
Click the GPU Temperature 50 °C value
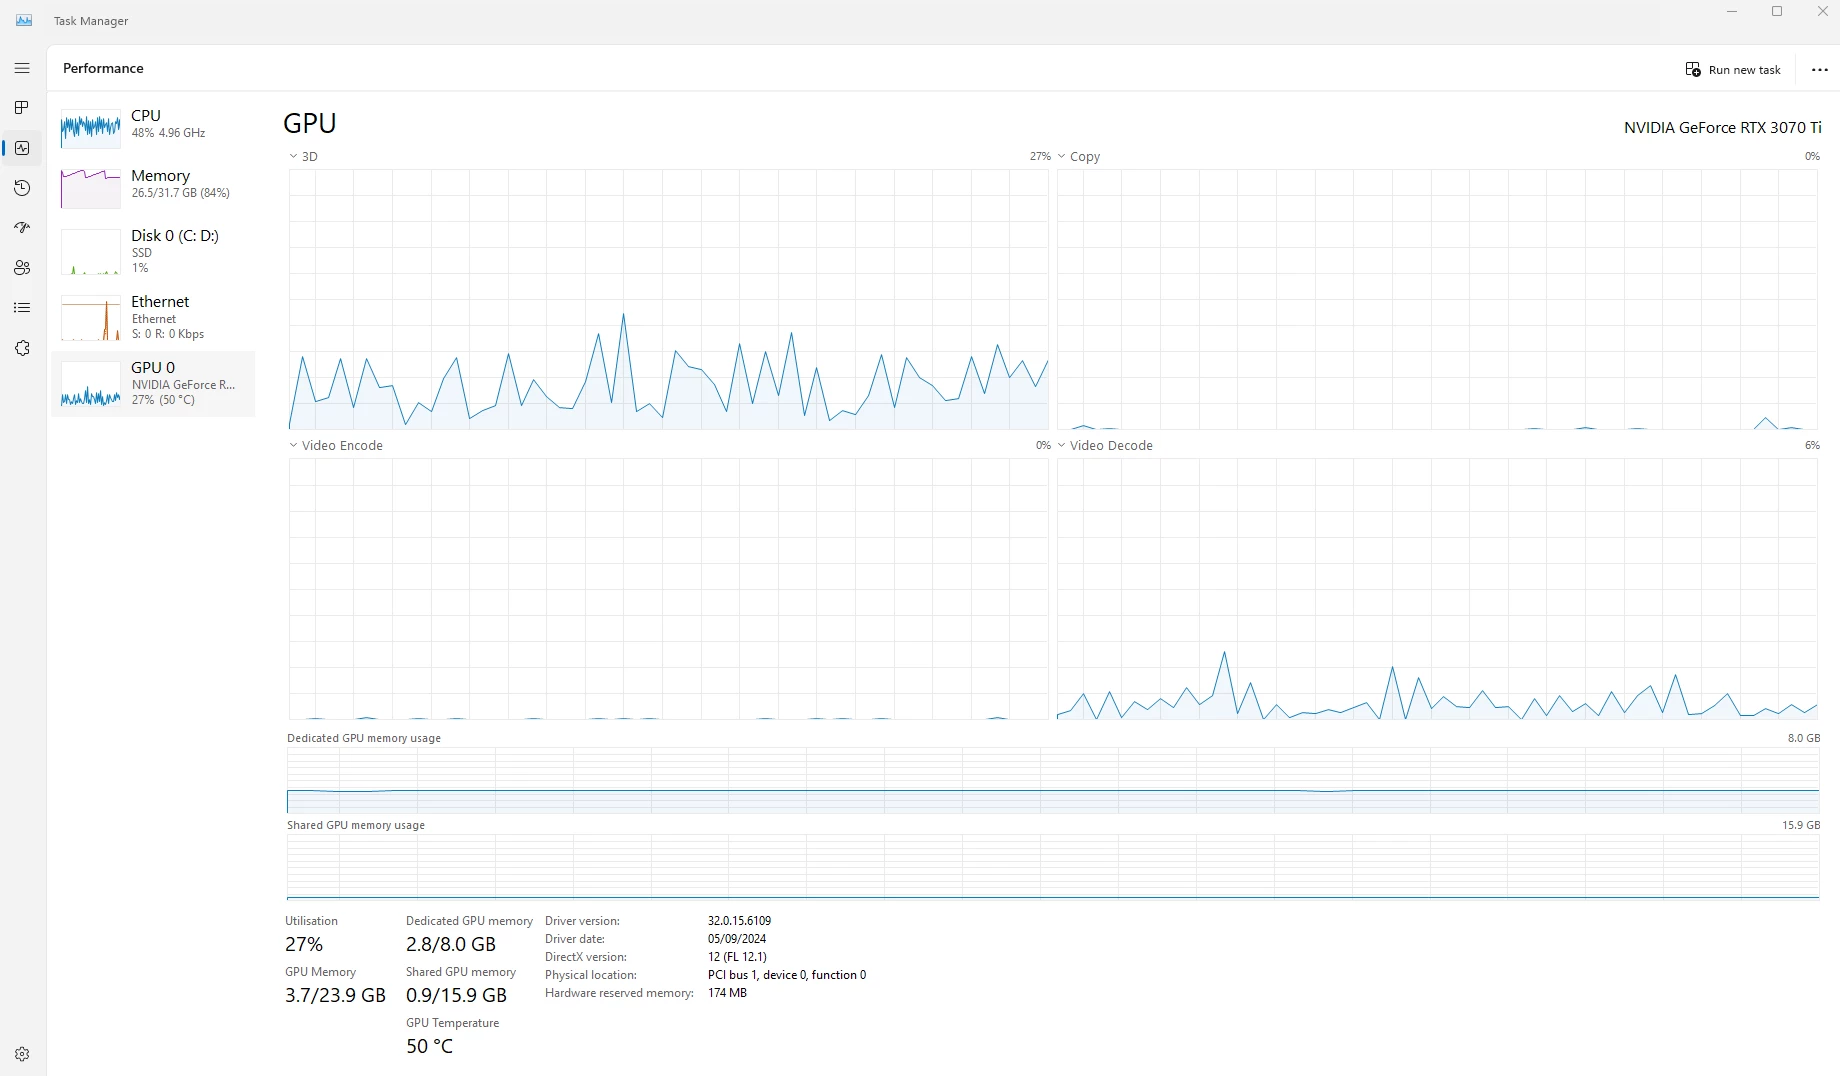pos(429,1046)
